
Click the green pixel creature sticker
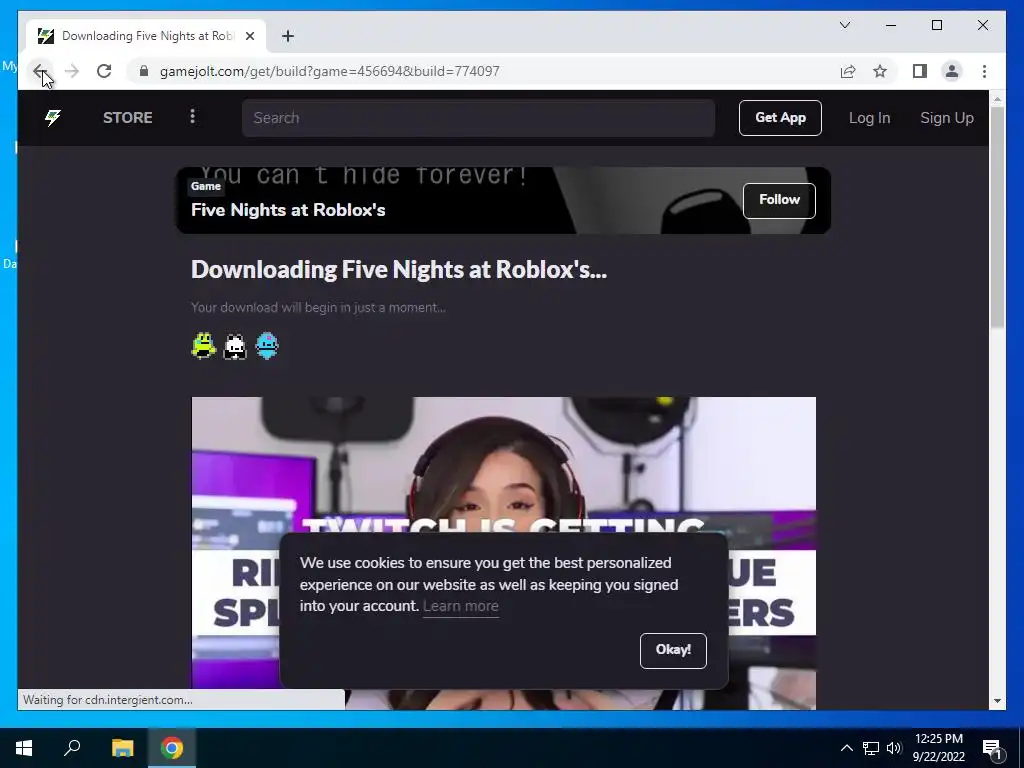(204, 345)
